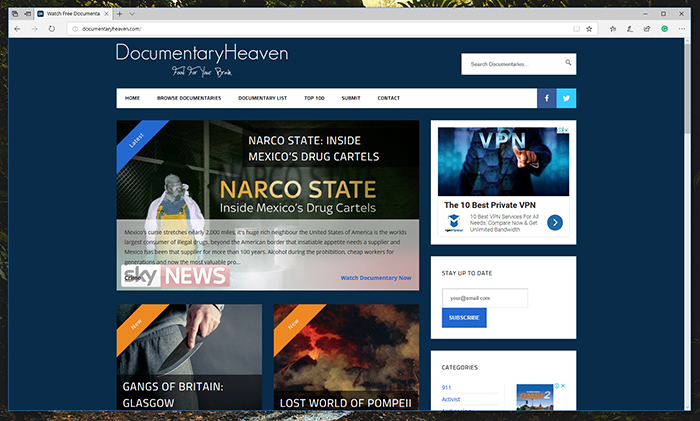The height and width of the screenshot is (421, 700).
Task: Open the browser settings ellipsis menu
Action: (x=682, y=29)
